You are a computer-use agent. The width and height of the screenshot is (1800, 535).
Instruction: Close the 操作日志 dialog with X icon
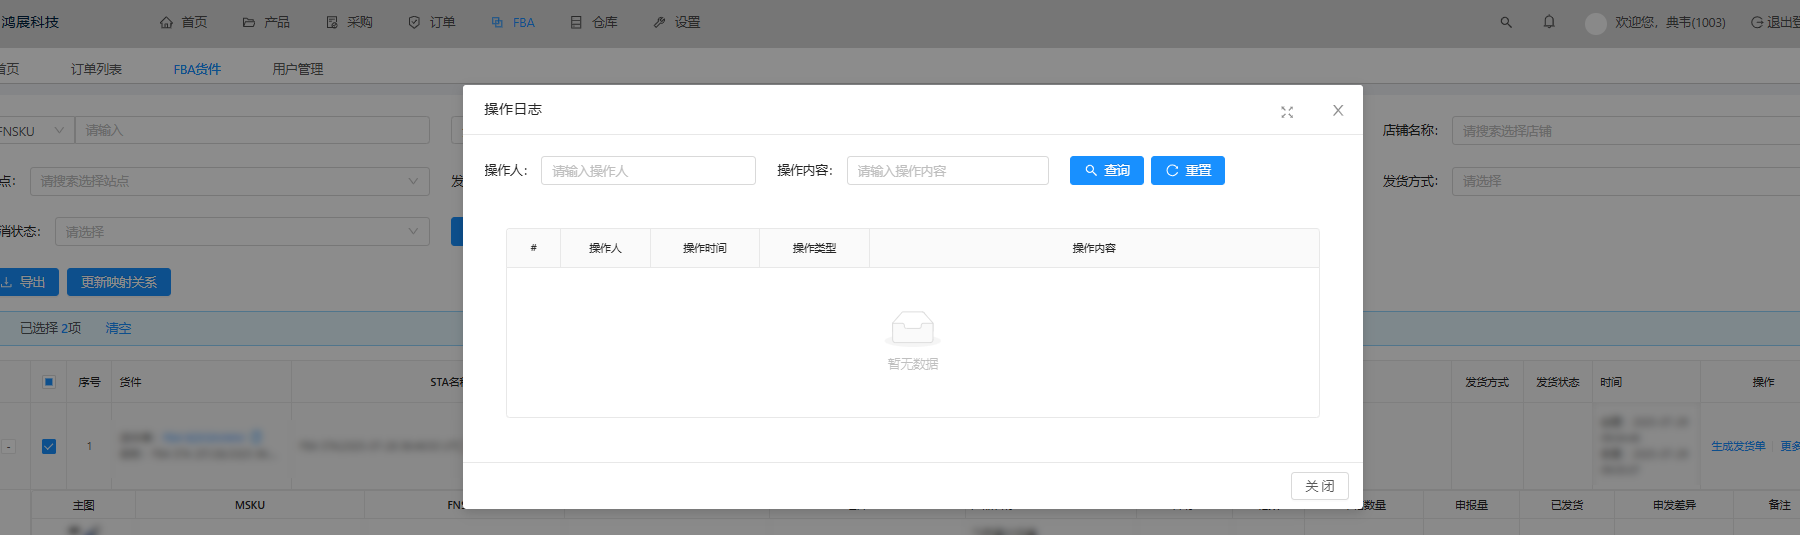click(x=1338, y=111)
